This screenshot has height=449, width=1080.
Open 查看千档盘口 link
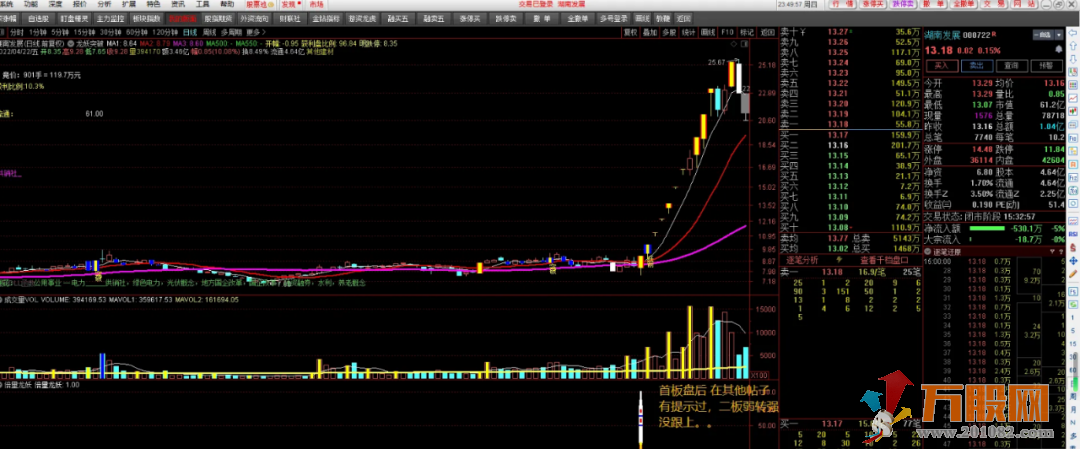884,260
